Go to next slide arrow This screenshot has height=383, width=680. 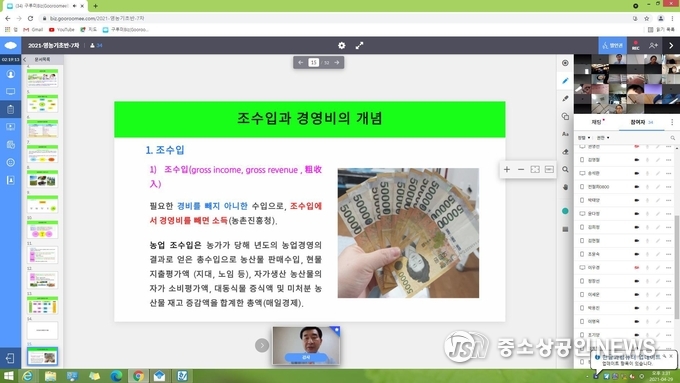click(337, 62)
